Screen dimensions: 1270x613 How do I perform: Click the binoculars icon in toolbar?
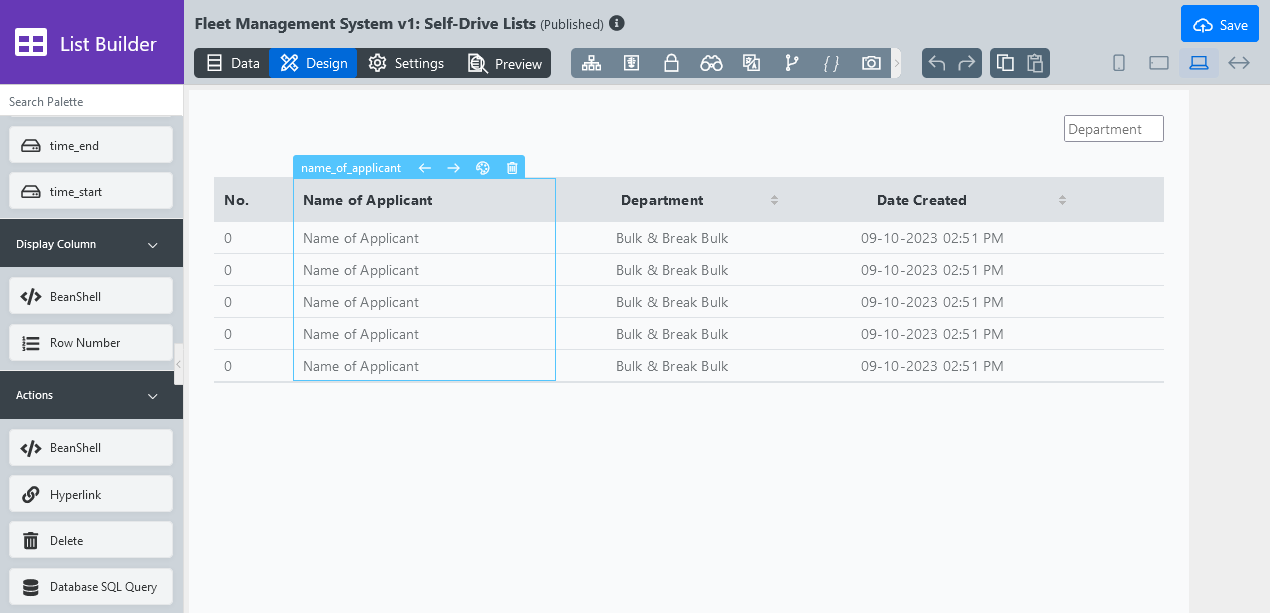pos(711,63)
